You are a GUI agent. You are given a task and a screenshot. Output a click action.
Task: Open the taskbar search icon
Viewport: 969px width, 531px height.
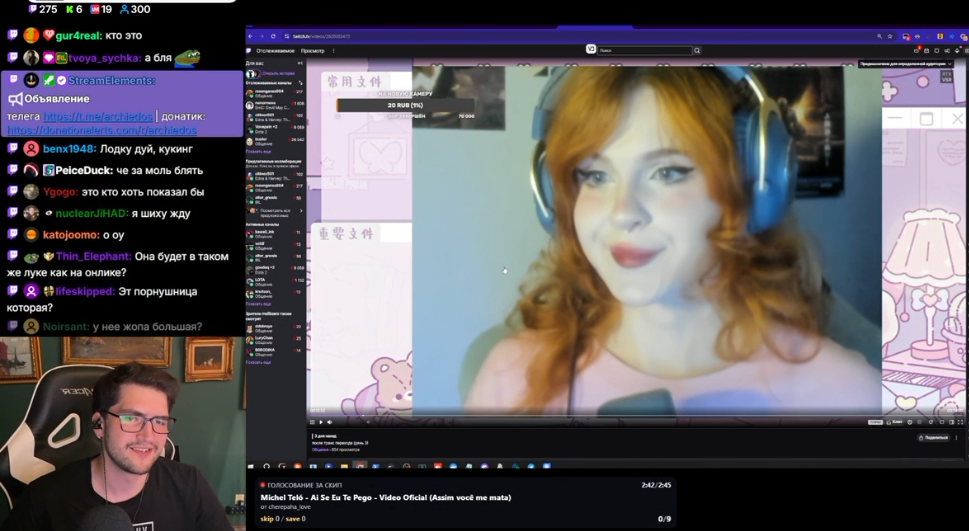tap(266, 466)
